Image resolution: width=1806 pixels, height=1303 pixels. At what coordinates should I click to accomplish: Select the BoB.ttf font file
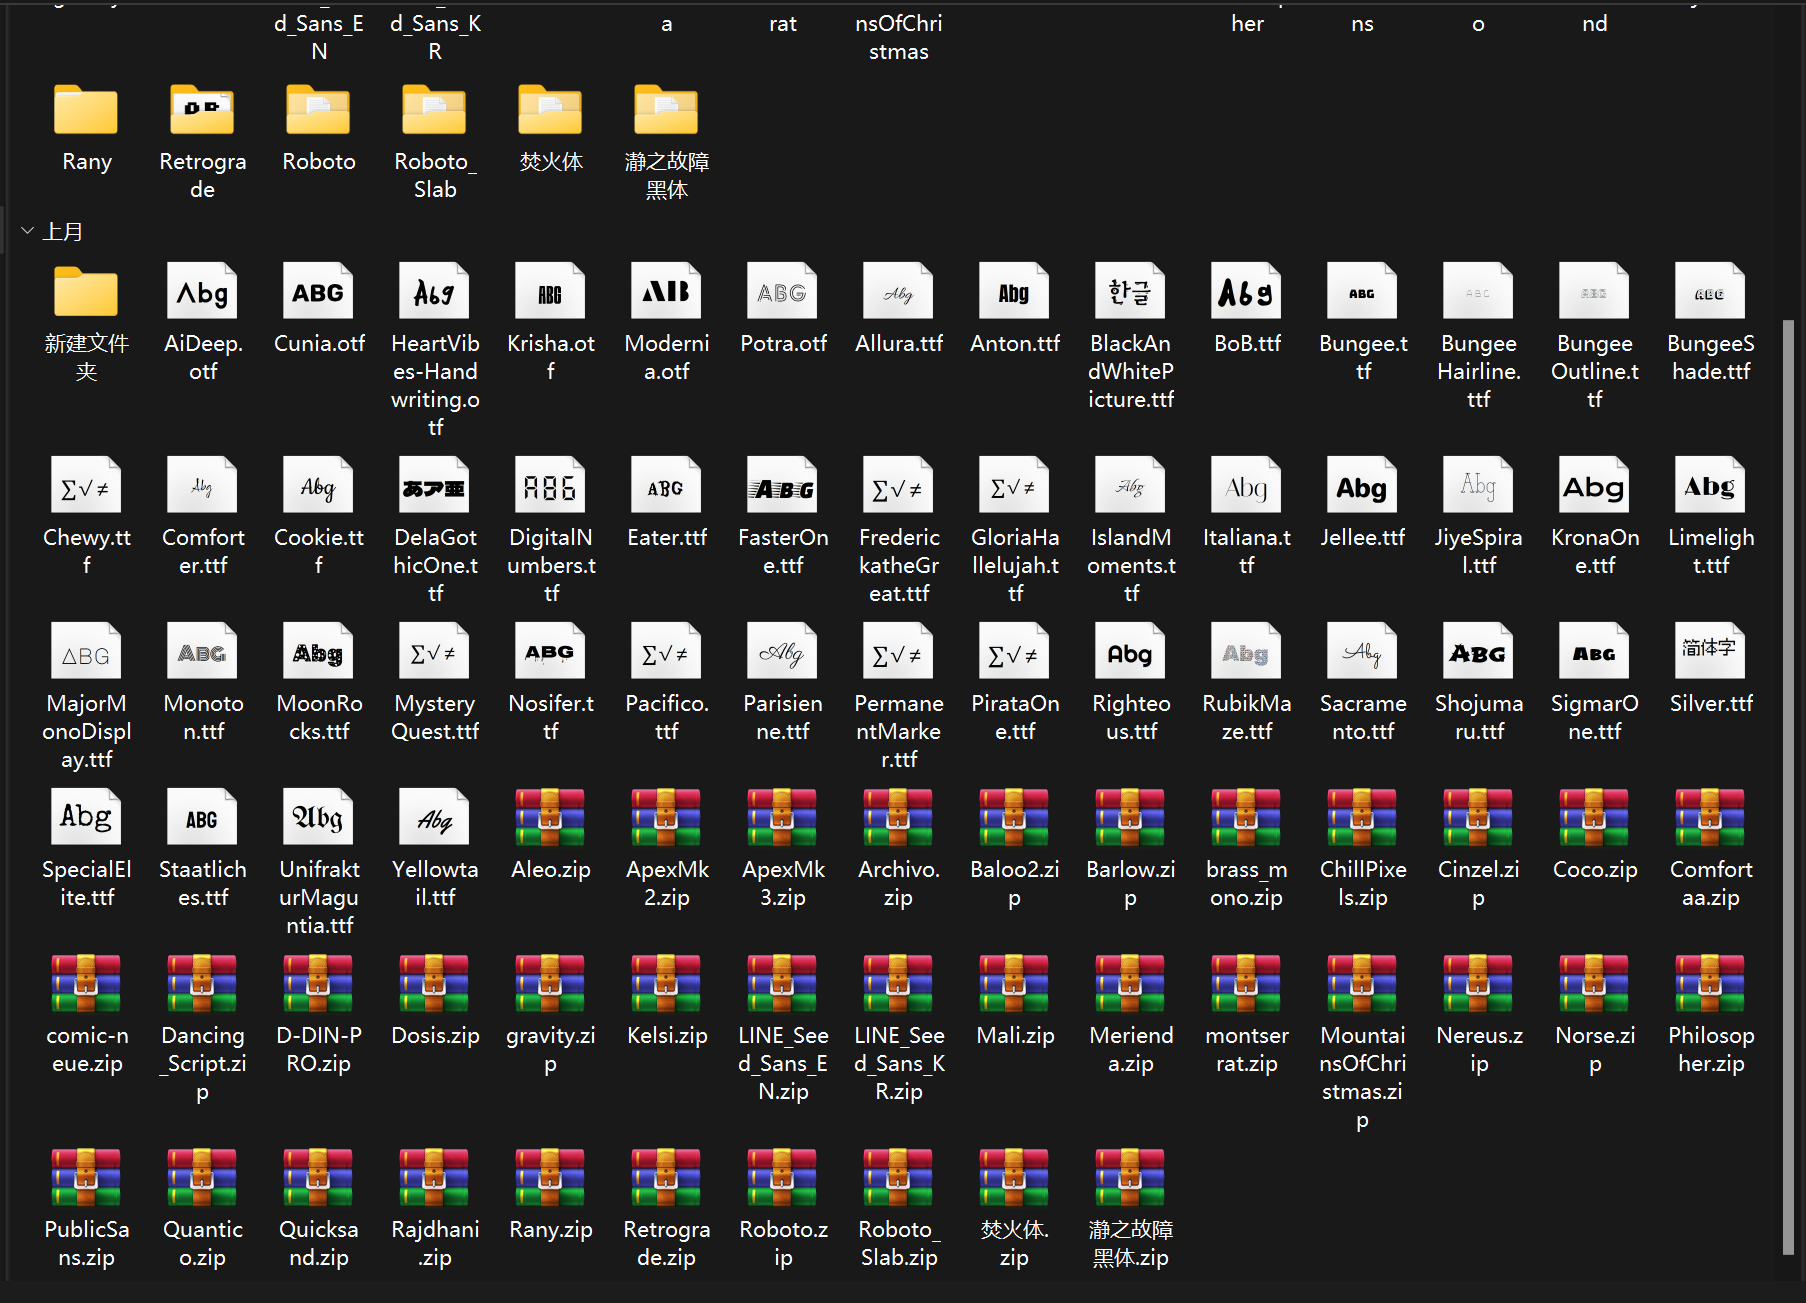click(x=1246, y=292)
